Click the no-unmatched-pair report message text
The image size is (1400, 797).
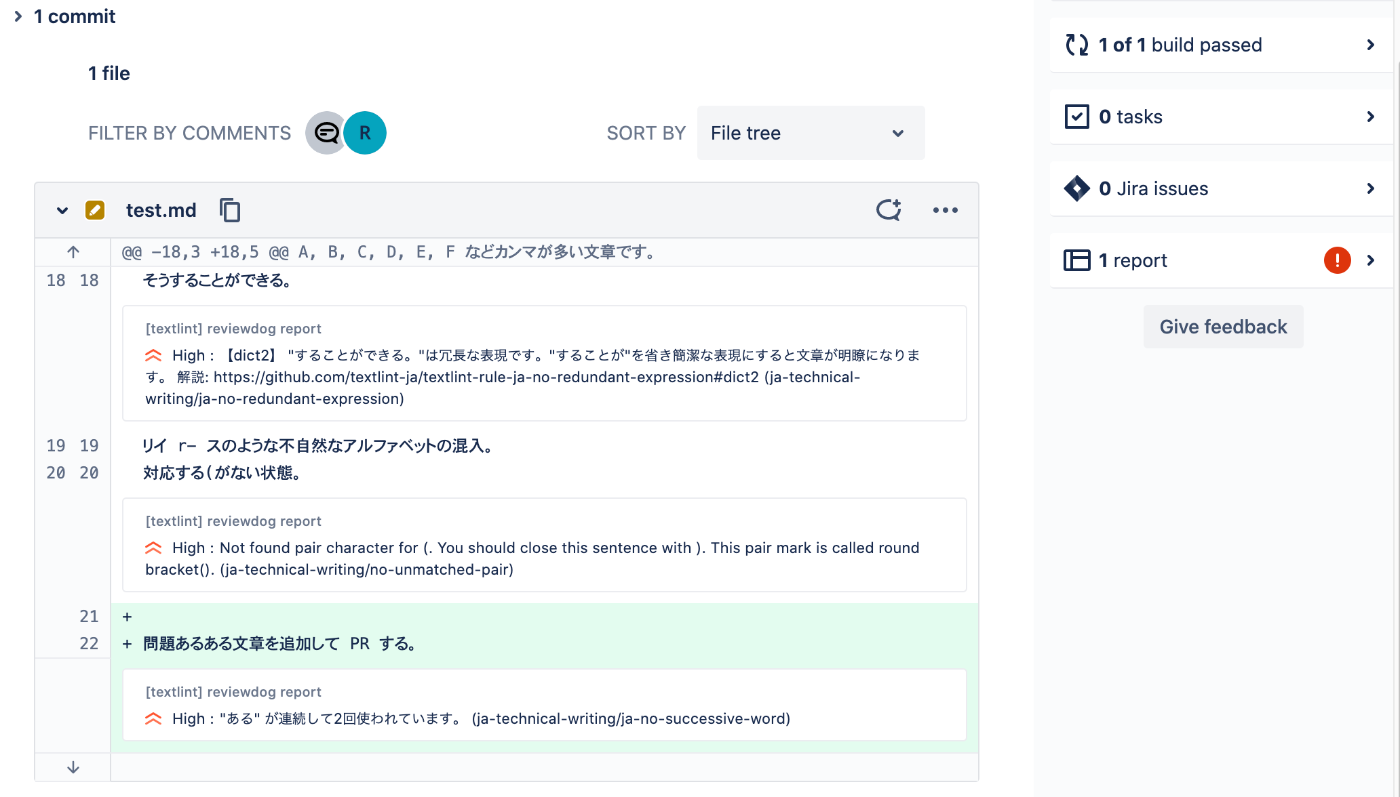[532, 559]
